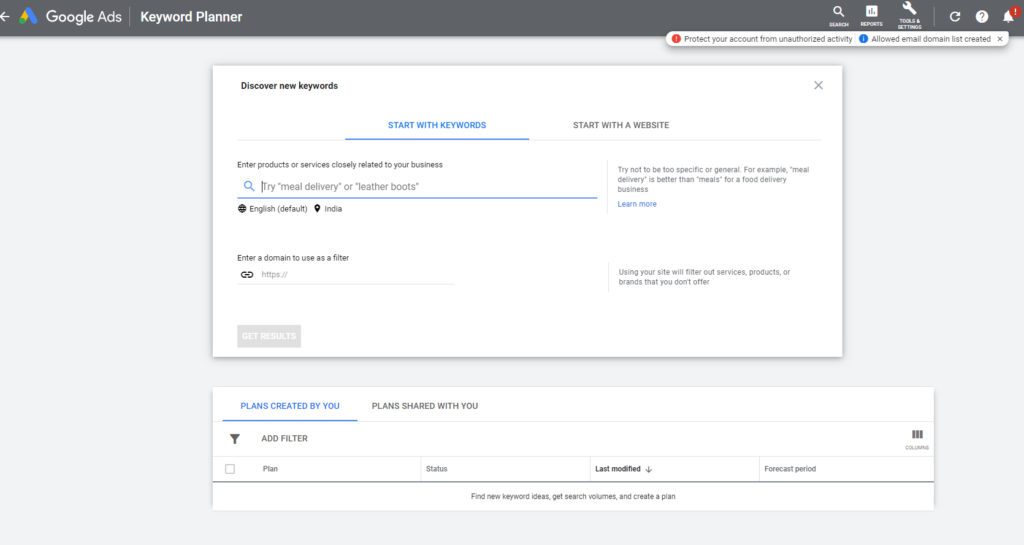This screenshot has height=545, width=1024.
Task: Click the red error icon in alert
Action: click(676, 39)
